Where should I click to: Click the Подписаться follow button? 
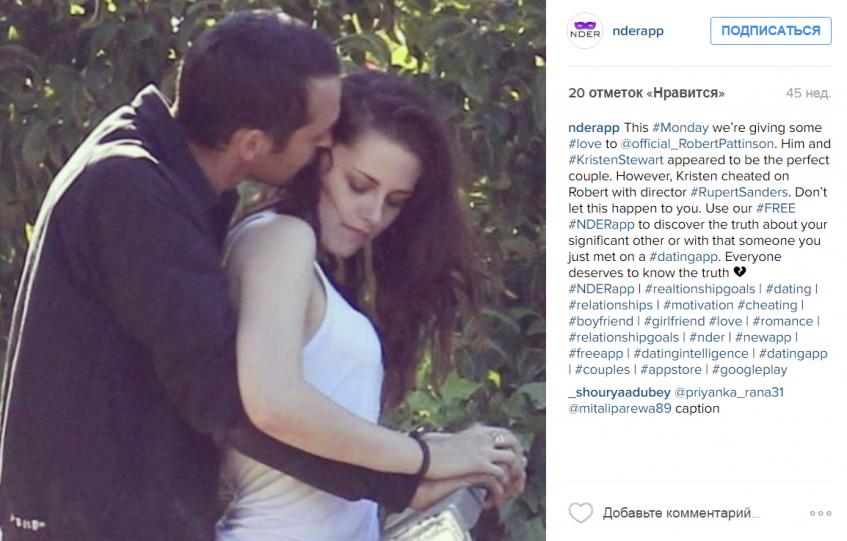click(770, 31)
